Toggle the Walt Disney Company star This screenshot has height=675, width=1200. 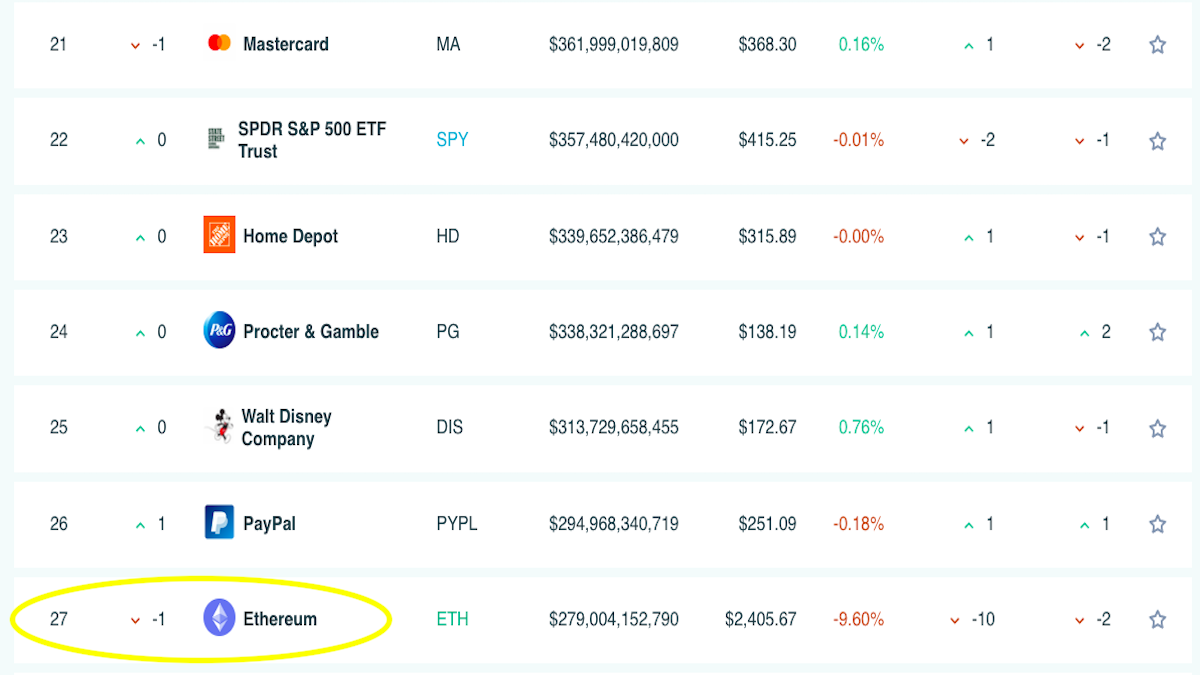[x=1157, y=428]
